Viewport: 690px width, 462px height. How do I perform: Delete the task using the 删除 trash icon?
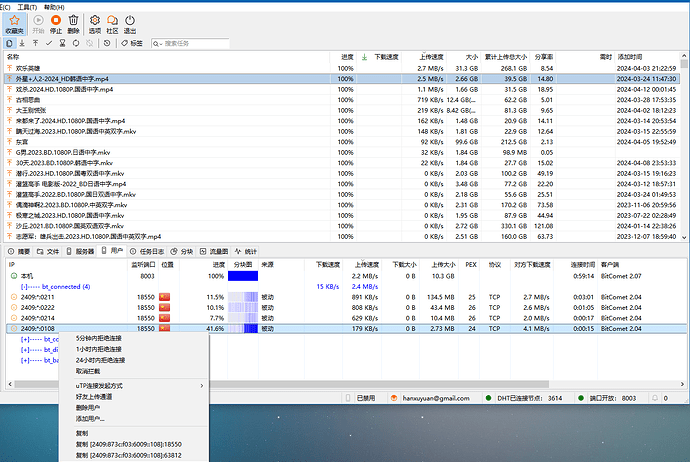[x=73, y=24]
